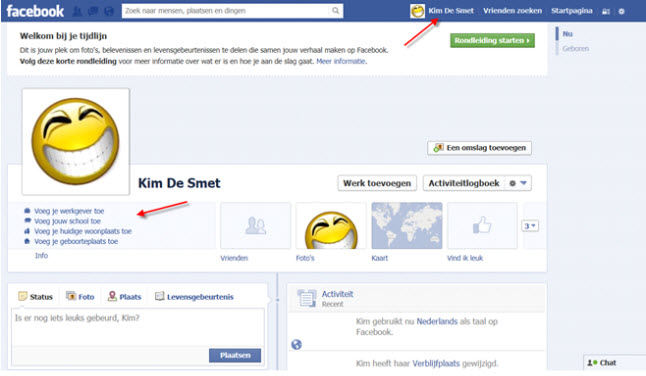Expand the sections dropdown showing 3
646x376 pixels.
click(530, 226)
